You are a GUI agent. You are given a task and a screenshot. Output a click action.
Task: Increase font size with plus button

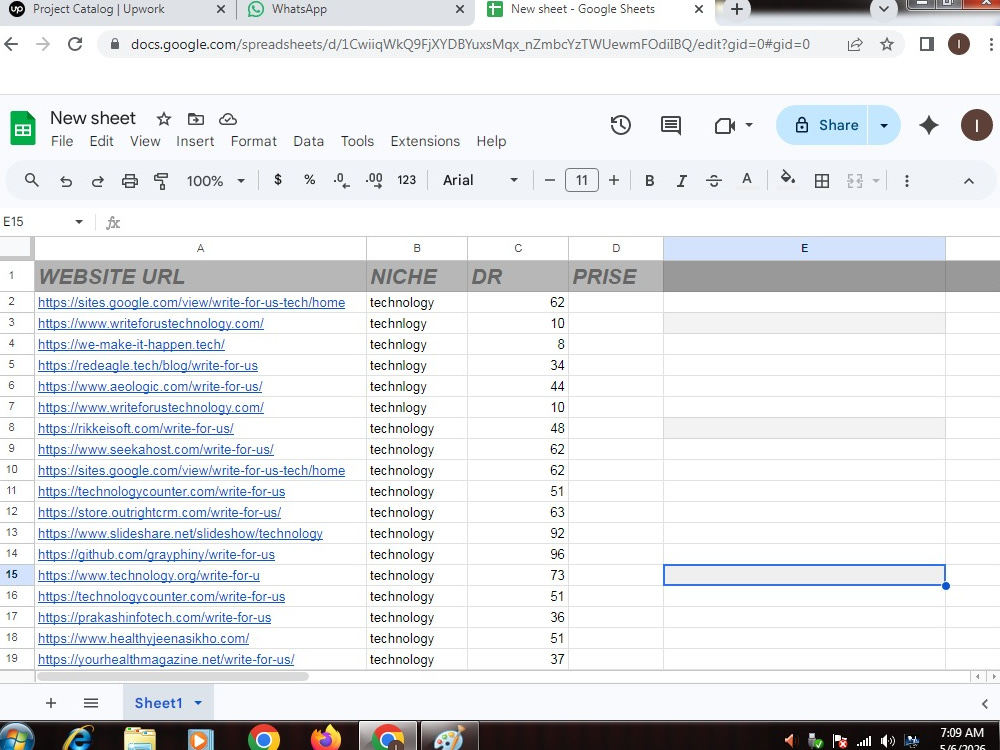tap(614, 180)
